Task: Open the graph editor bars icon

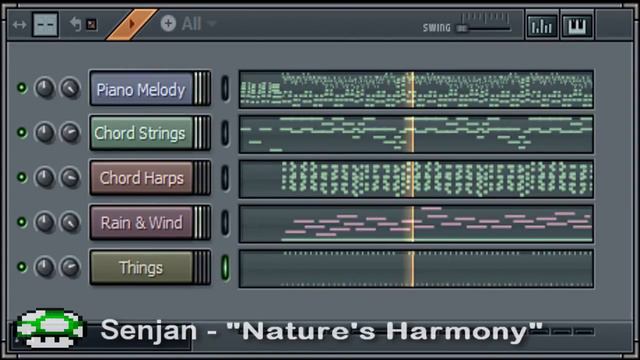Action: (542, 26)
